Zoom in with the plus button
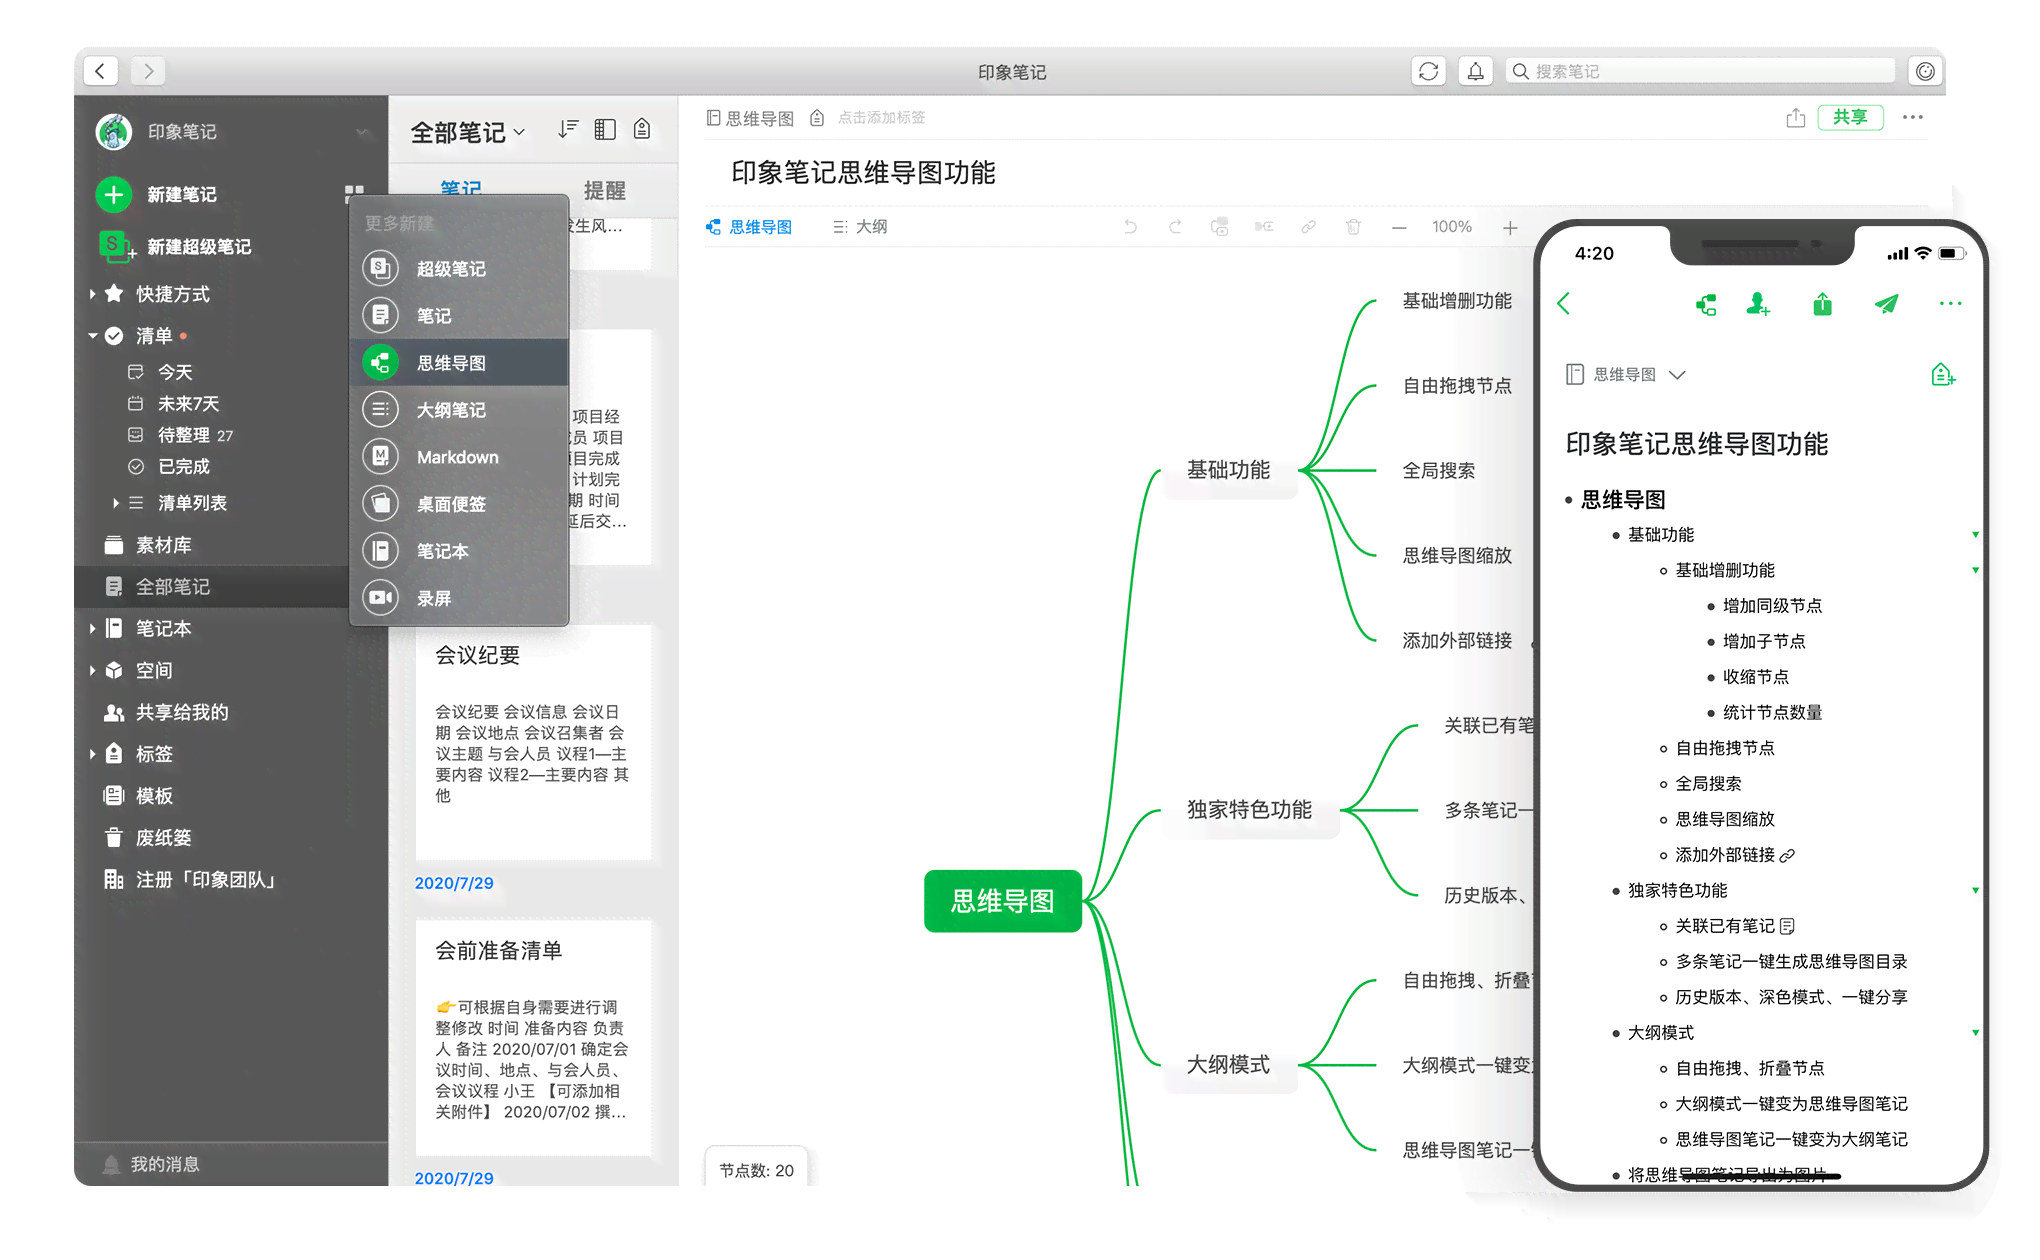Screen dimensions: 2040x1260 pos(1510,228)
